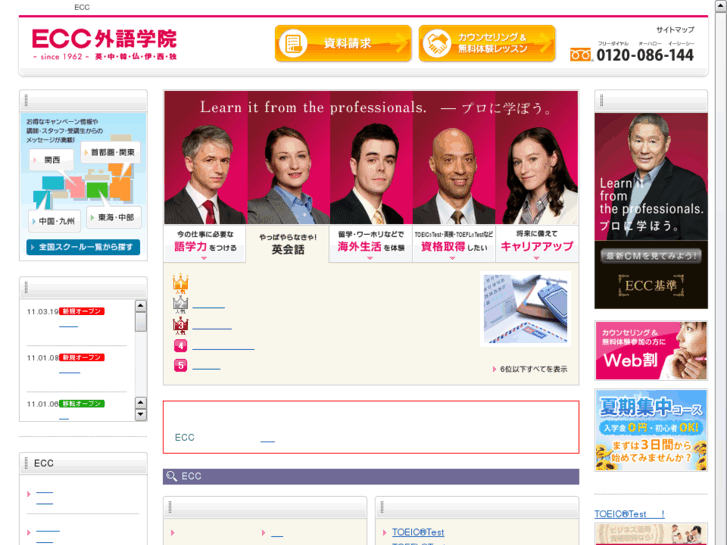Click the news list scrollbar thumb
Image resolution: width=727 pixels, height=545 pixels.
click(141, 322)
